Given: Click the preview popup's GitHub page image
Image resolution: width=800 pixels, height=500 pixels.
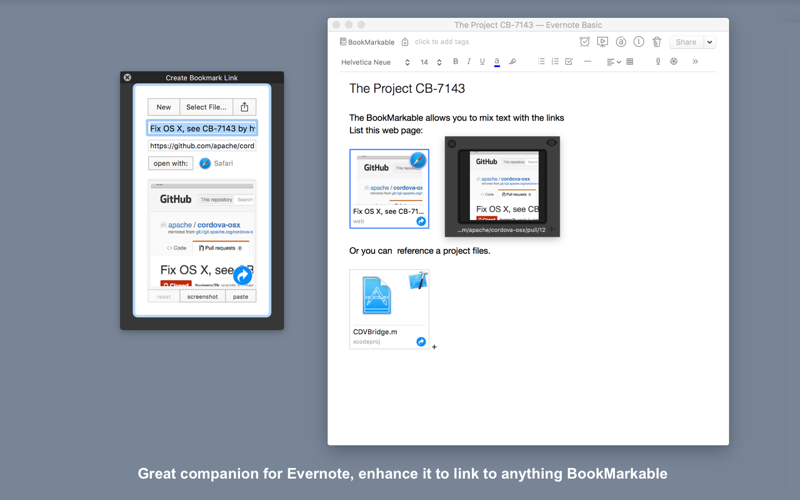Looking at the screenshot, I should (x=503, y=186).
